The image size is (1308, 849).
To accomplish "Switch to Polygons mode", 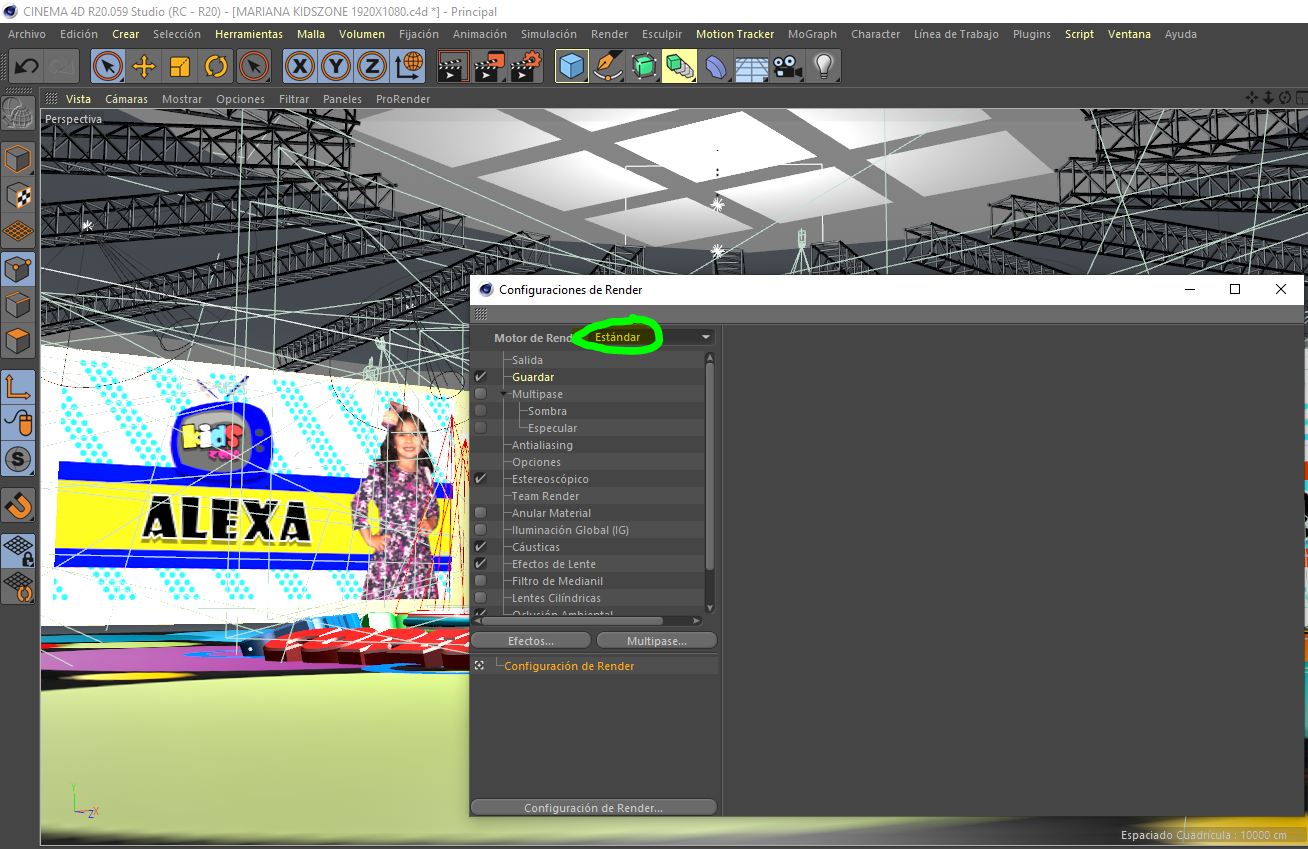I will 18,341.
